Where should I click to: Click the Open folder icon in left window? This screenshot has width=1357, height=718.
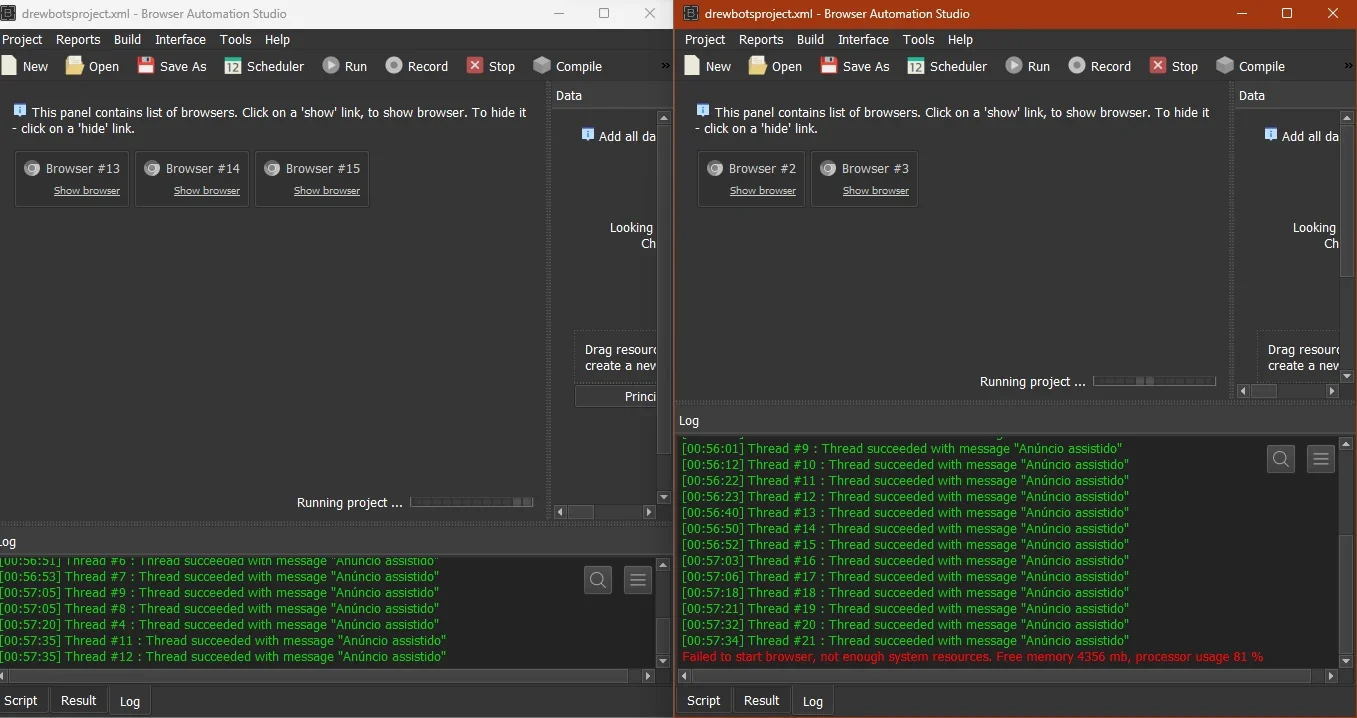coord(75,66)
